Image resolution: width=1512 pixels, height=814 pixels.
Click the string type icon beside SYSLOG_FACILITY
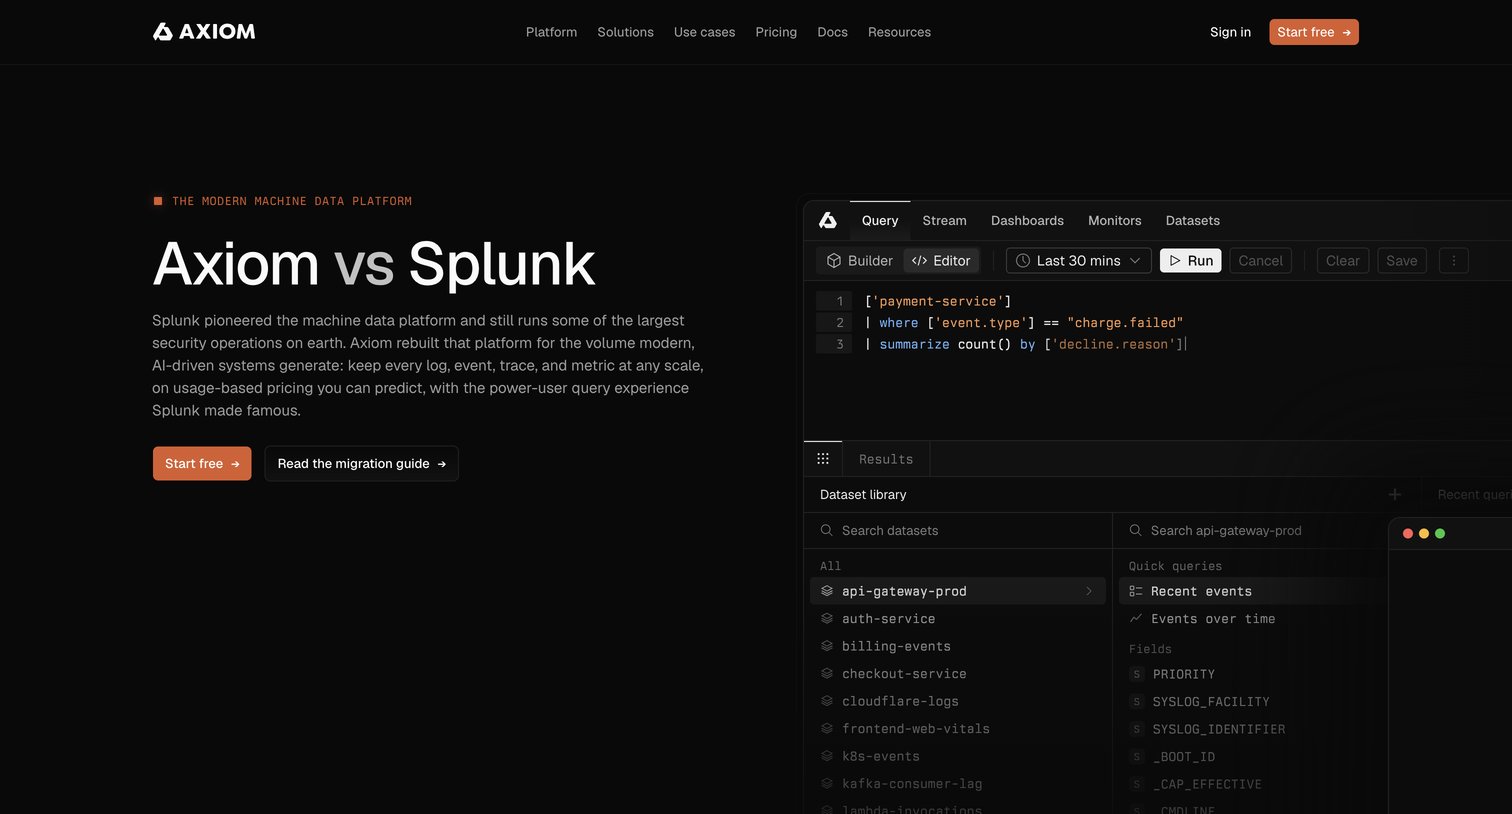(1136, 702)
